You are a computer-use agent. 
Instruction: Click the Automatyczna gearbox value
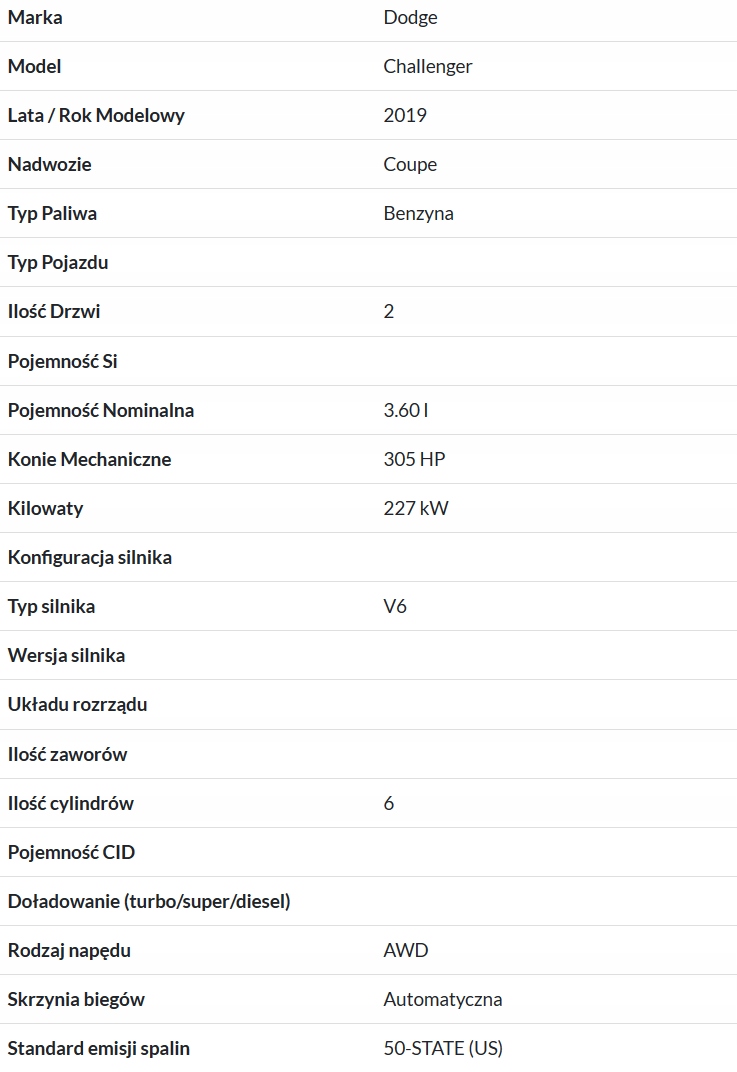coord(442,999)
